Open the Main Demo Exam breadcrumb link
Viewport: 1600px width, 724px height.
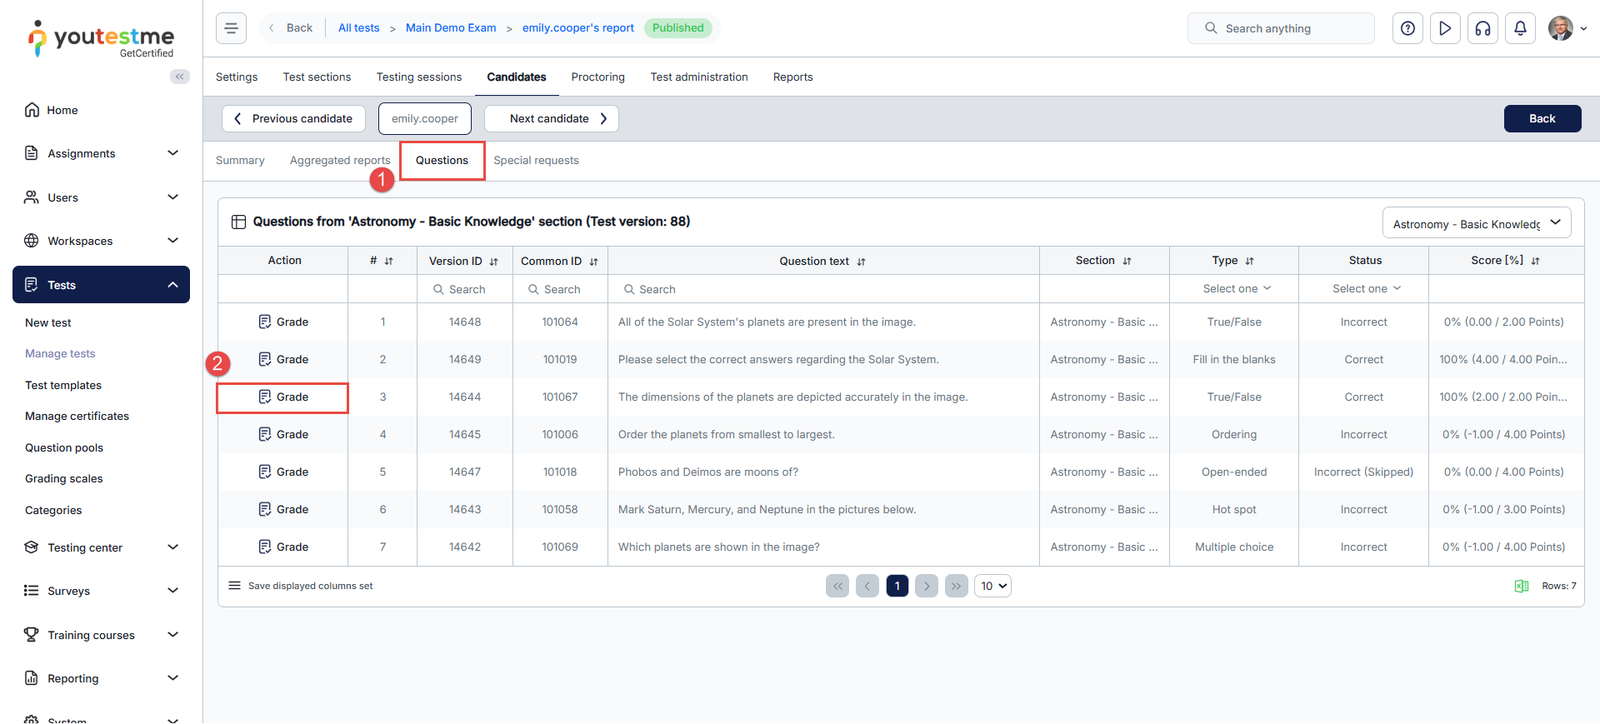(x=450, y=28)
